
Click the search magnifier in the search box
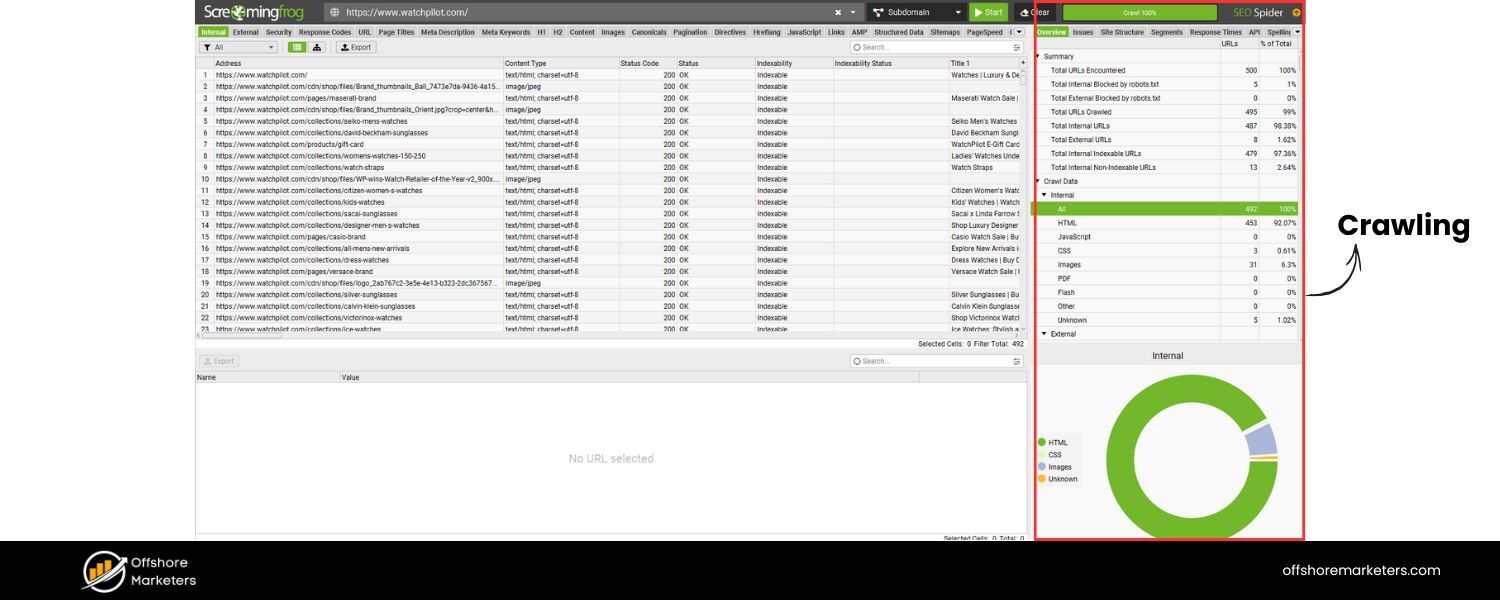coord(858,46)
